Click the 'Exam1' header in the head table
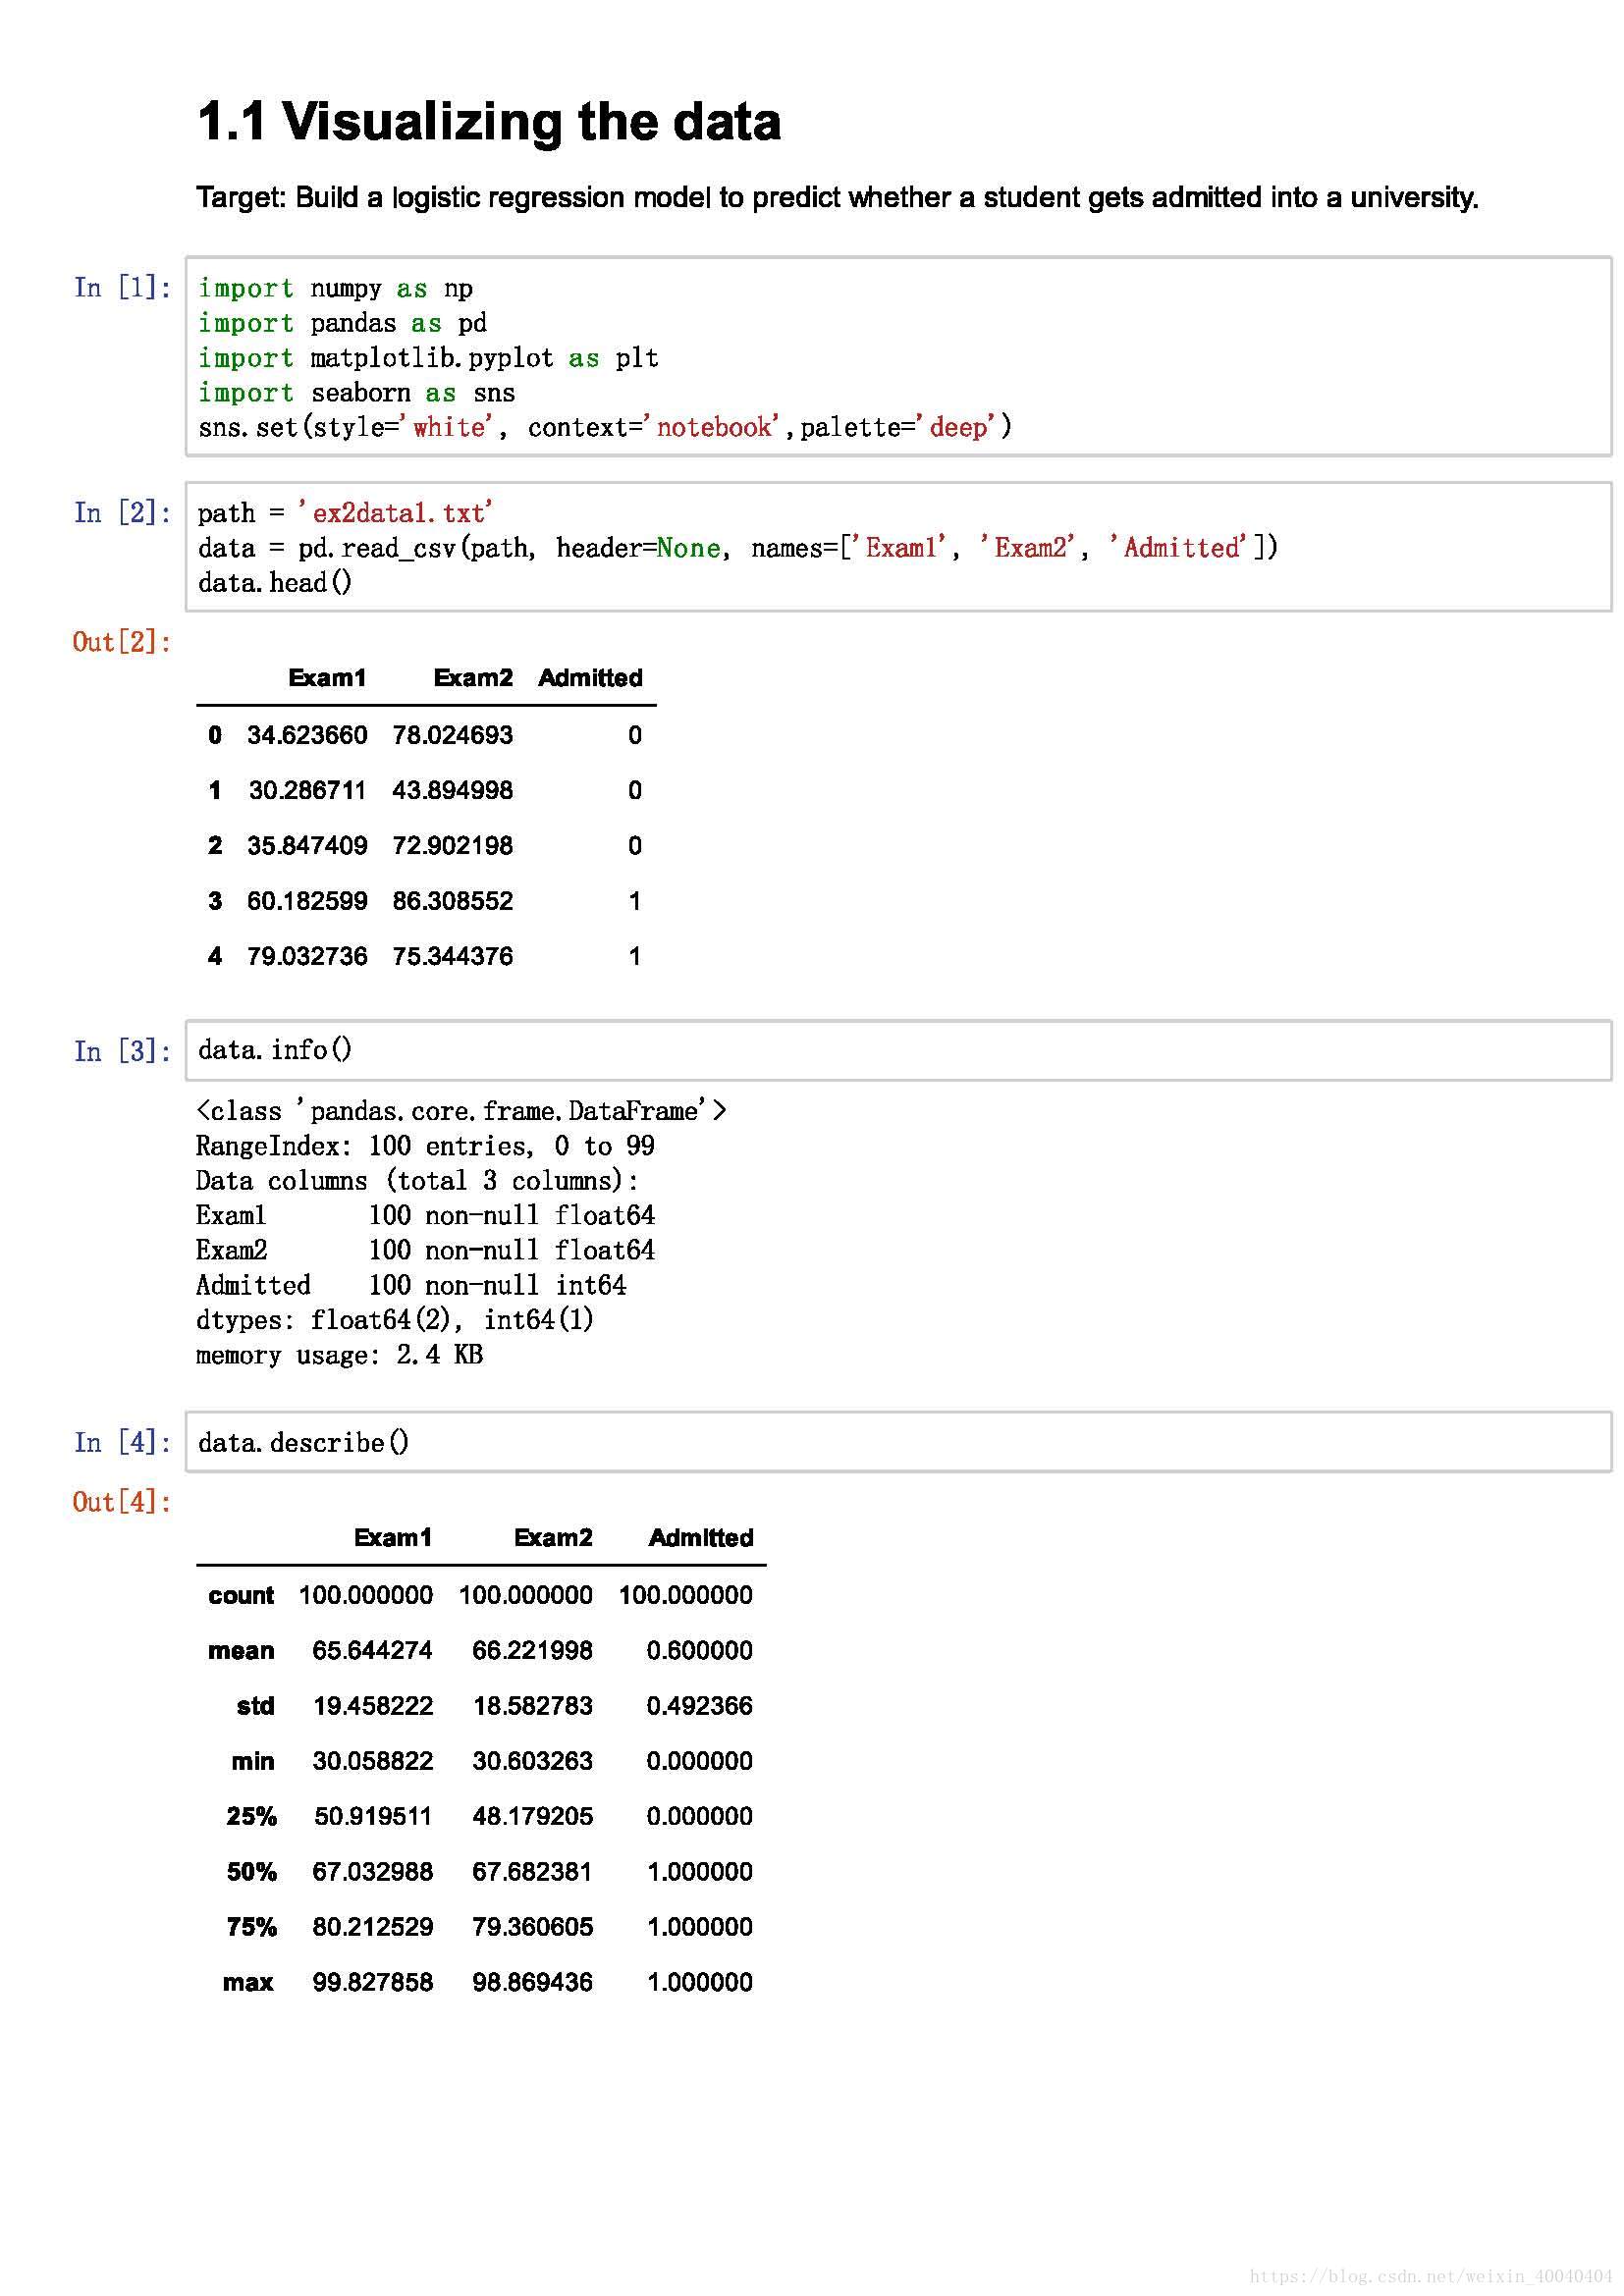Image resolution: width=1624 pixels, height=2296 pixels. click(x=327, y=678)
